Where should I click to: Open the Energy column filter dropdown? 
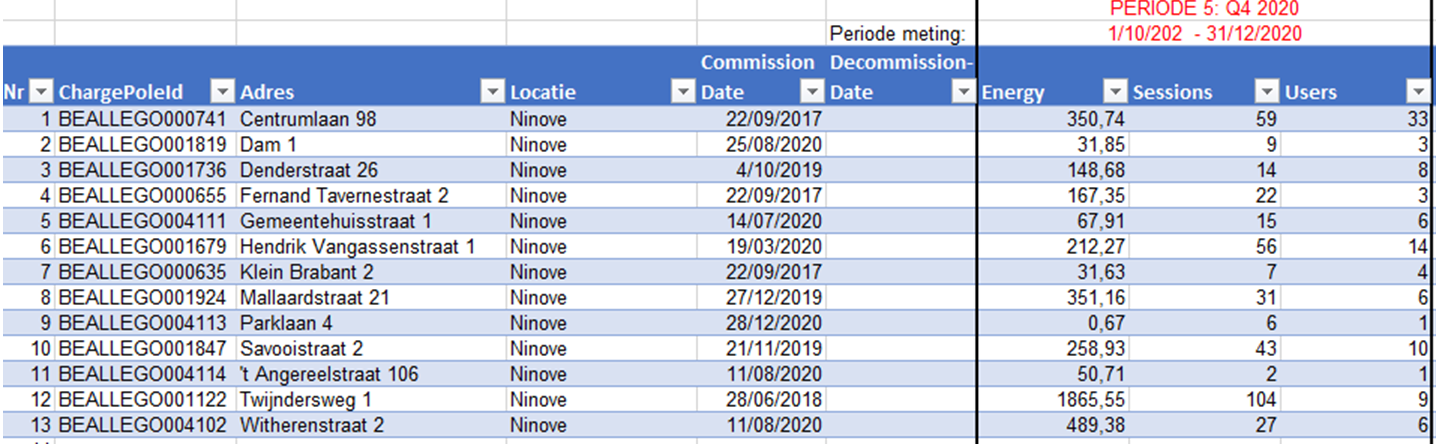(x=1115, y=93)
